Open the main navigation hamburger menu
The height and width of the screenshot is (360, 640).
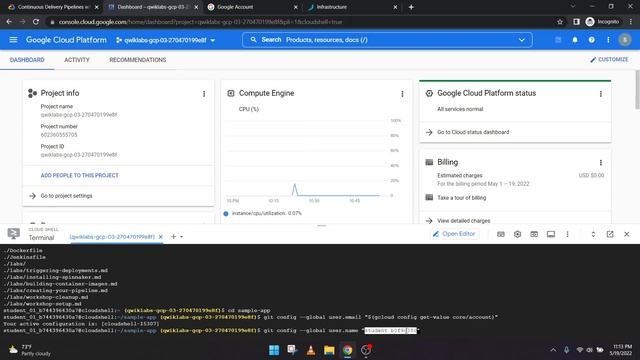pos(13,40)
